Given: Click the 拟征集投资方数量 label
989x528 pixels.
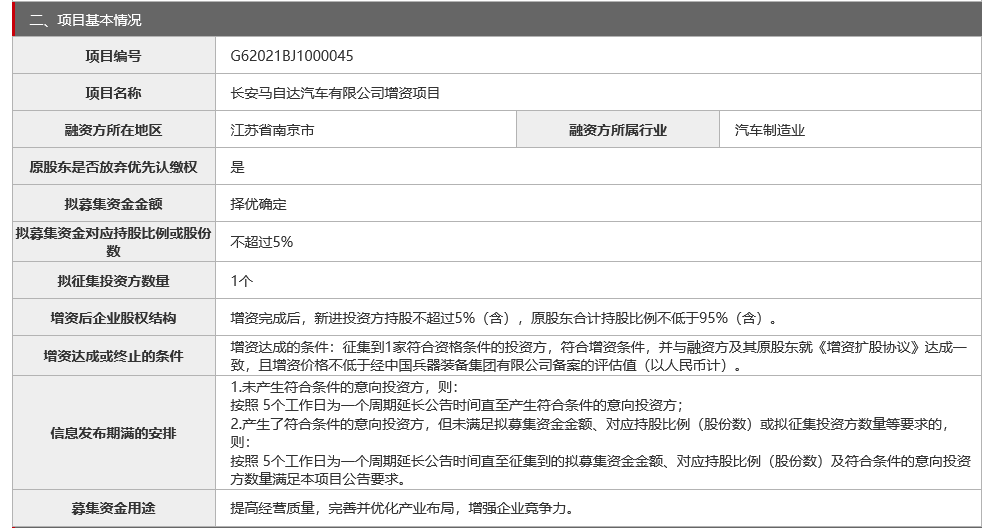Looking at the screenshot, I should pos(114,281).
